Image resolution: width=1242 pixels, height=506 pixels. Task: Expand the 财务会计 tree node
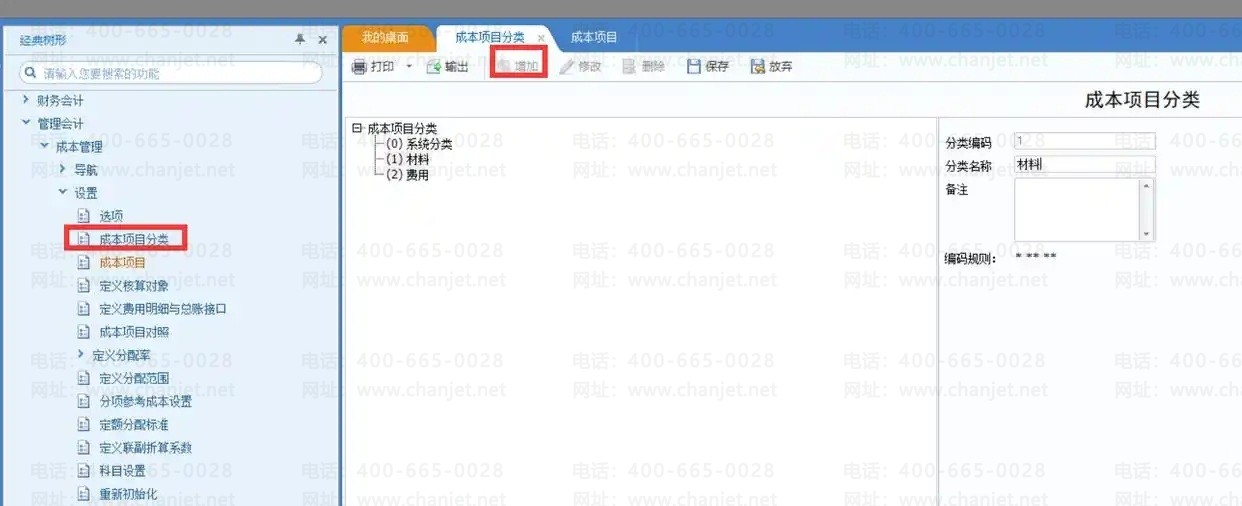pos(26,100)
